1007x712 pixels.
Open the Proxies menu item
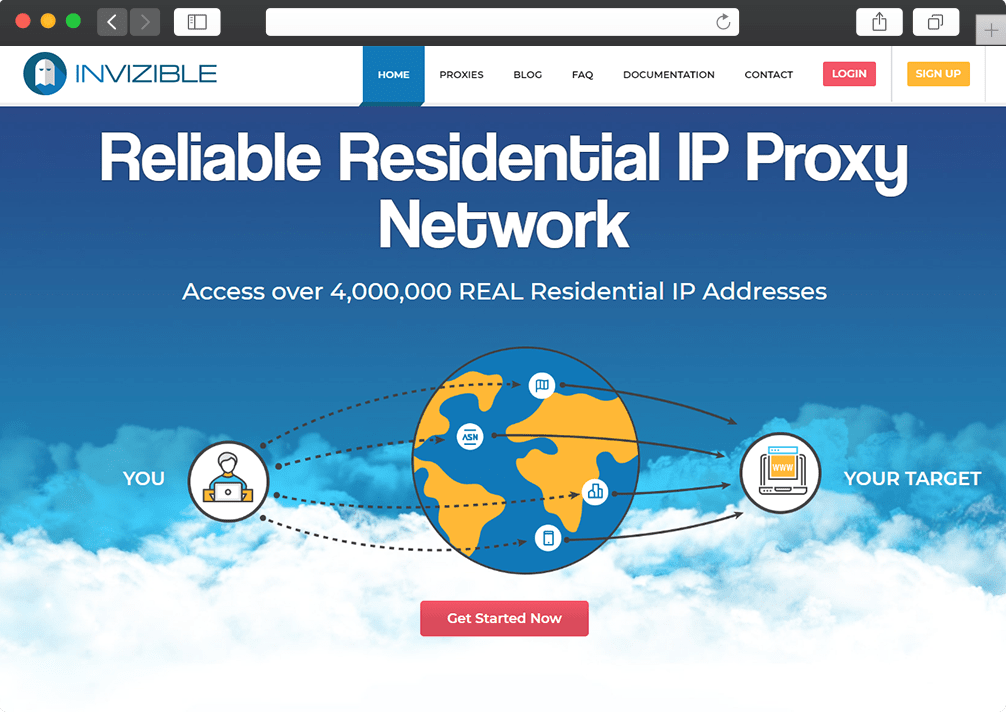461,74
